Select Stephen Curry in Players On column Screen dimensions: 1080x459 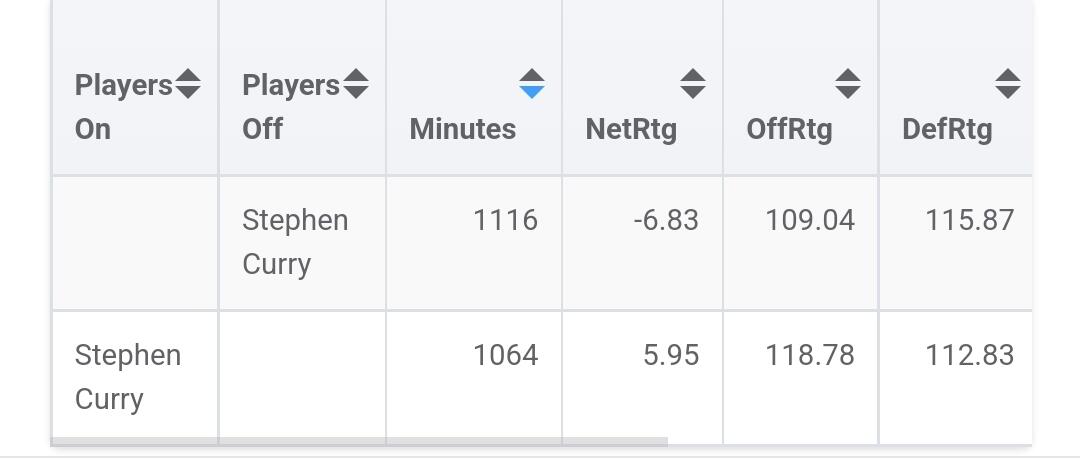(128, 377)
